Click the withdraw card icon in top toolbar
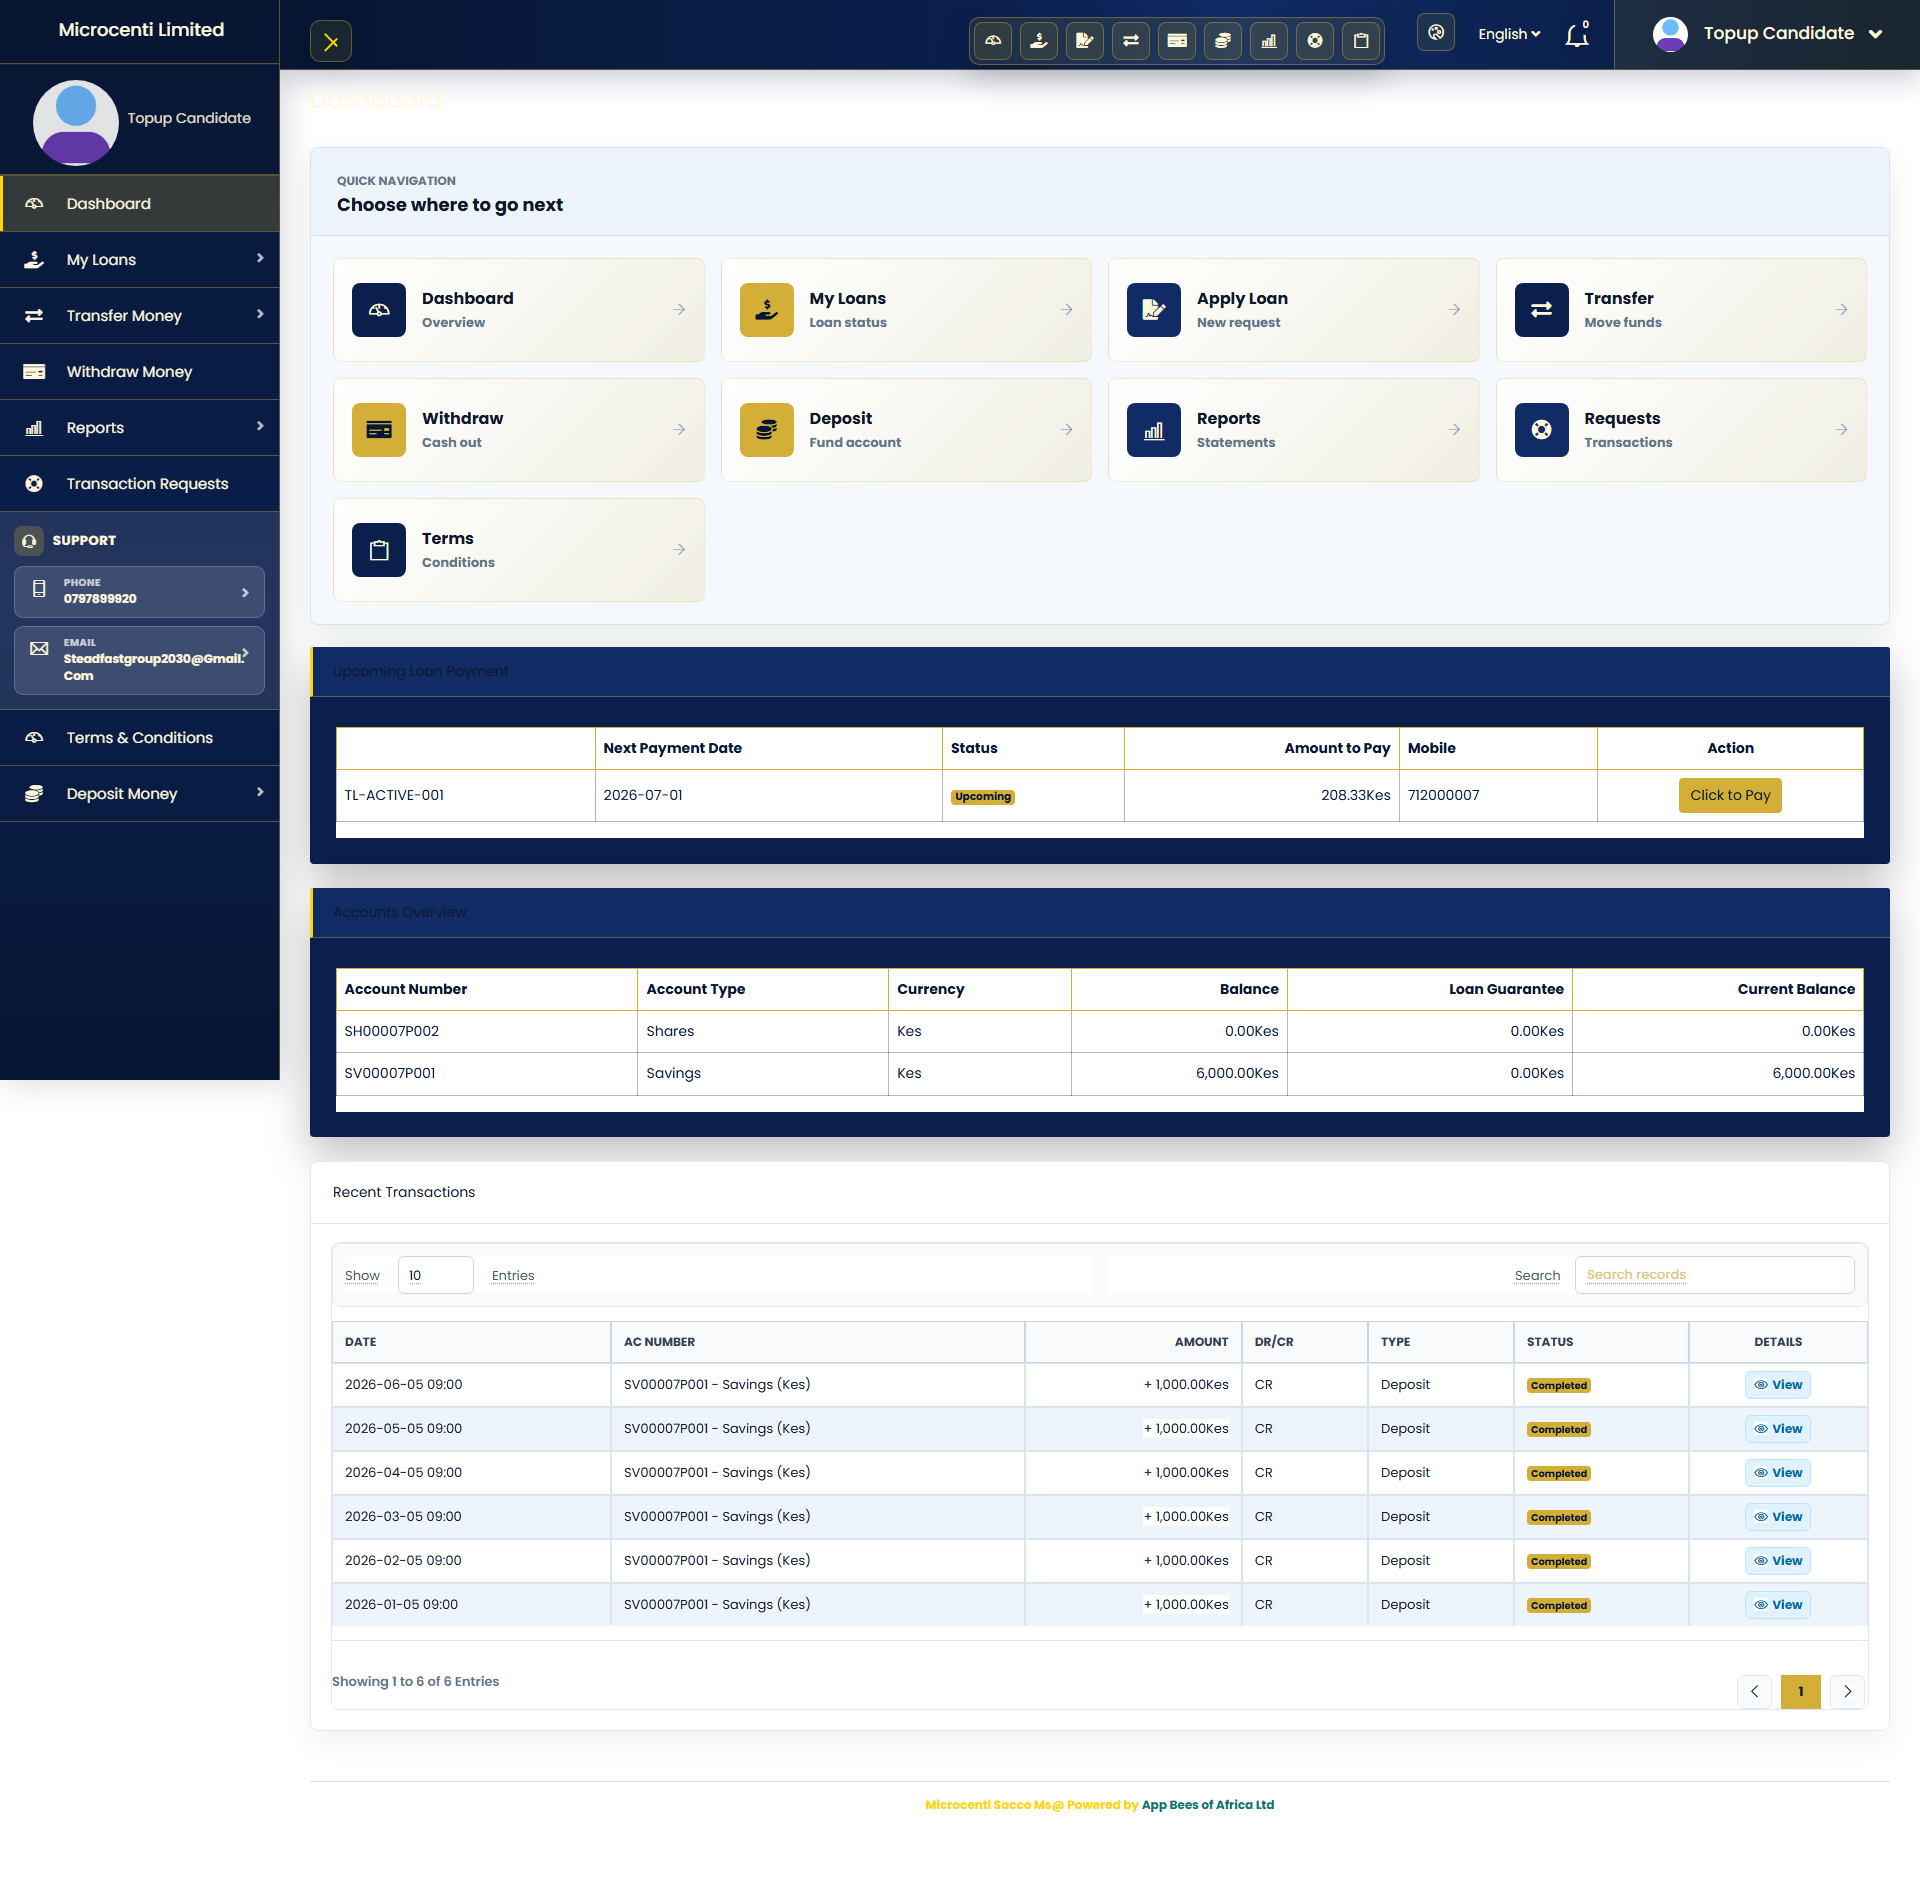This screenshot has width=1920, height=1878. (1177, 41)
